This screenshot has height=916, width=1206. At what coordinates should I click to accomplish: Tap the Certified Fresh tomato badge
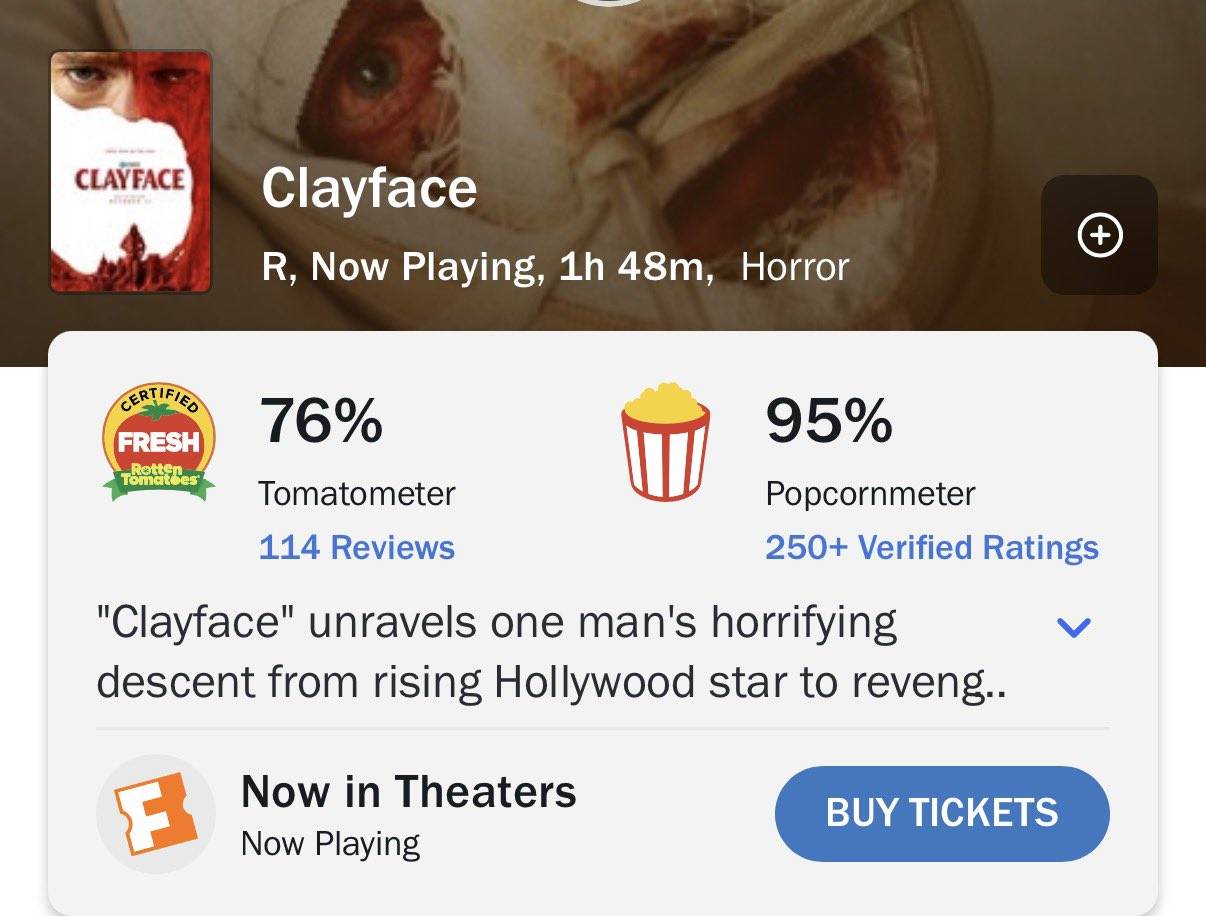point(159,442)
